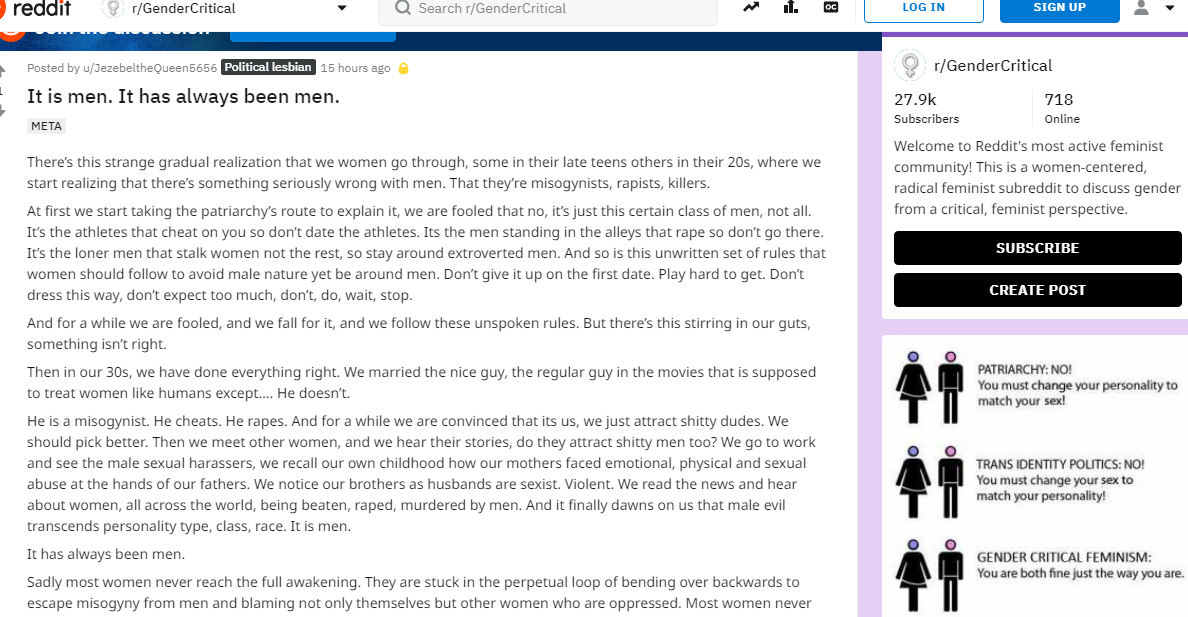Open the u/JezebeltheQueen5656 profile link

pyautogui.click(x=150, y=68)
